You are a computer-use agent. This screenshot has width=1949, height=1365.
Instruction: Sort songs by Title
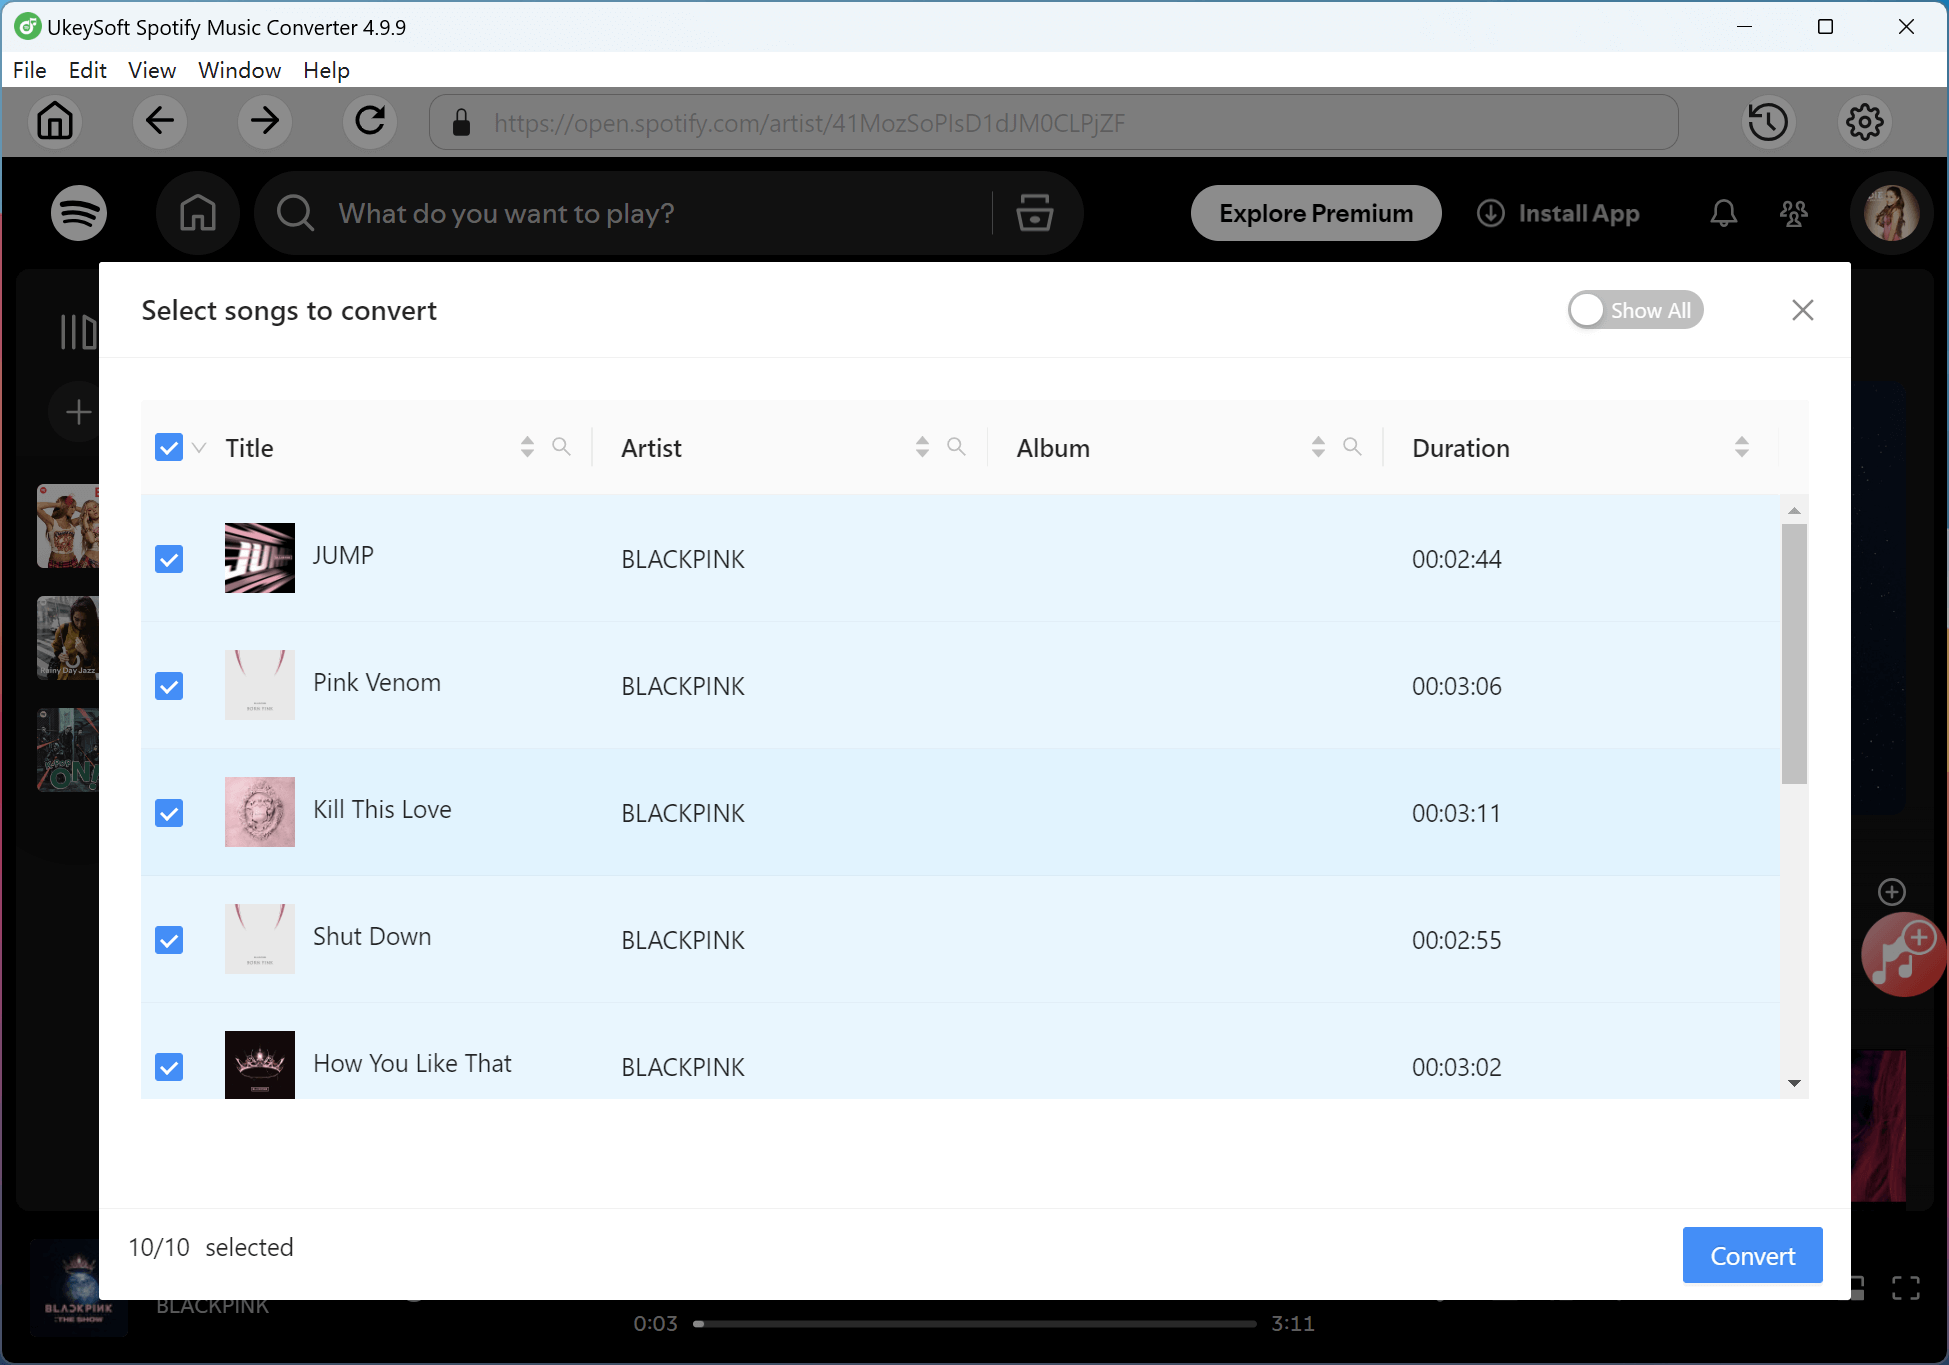tap(526, 447)
